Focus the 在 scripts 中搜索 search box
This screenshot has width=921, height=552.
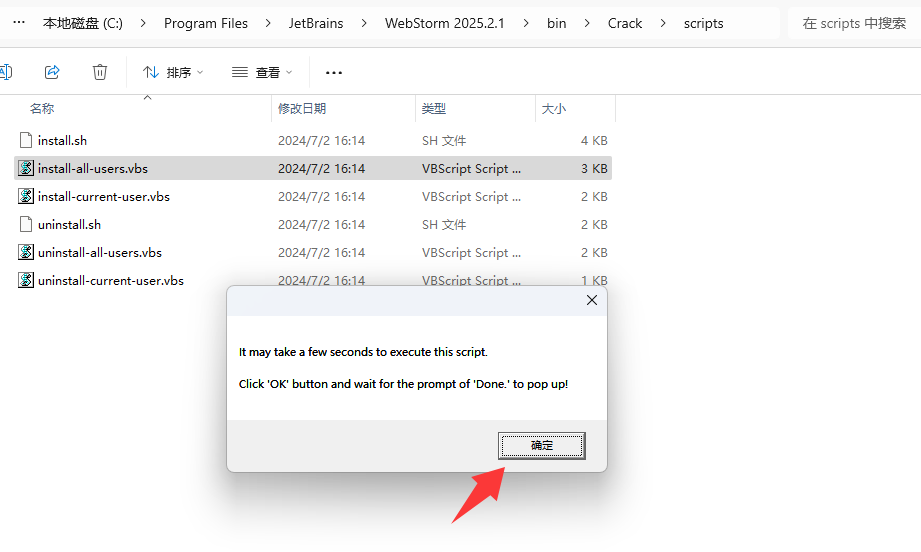[x=854, y=23]
